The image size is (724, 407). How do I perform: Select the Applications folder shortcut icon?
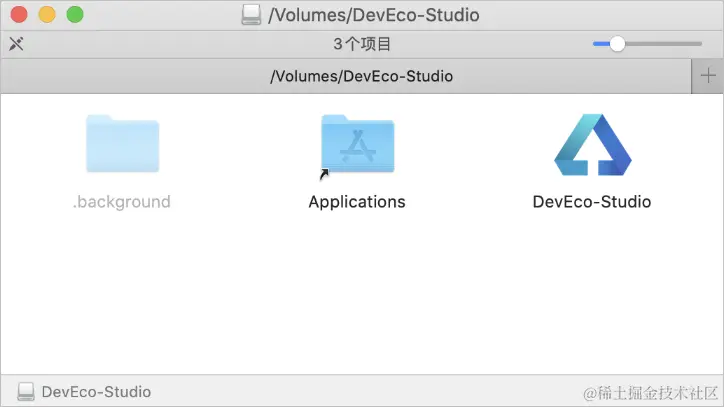point(357,145)
